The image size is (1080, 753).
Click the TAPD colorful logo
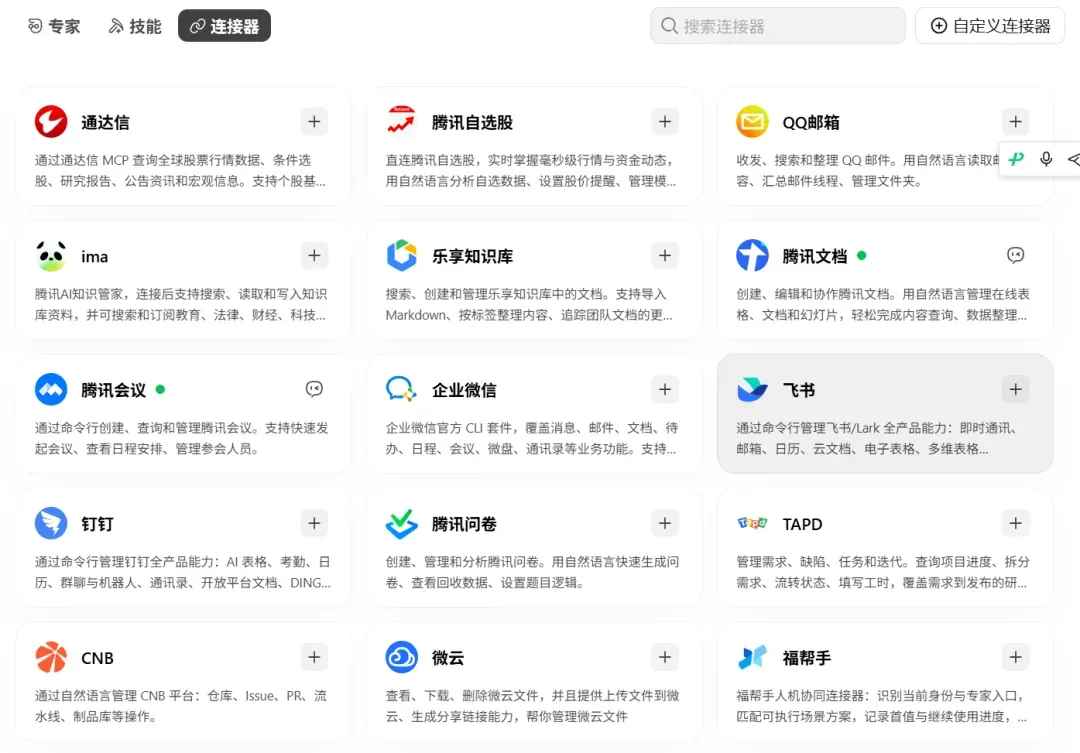click(x=752, y=523)
